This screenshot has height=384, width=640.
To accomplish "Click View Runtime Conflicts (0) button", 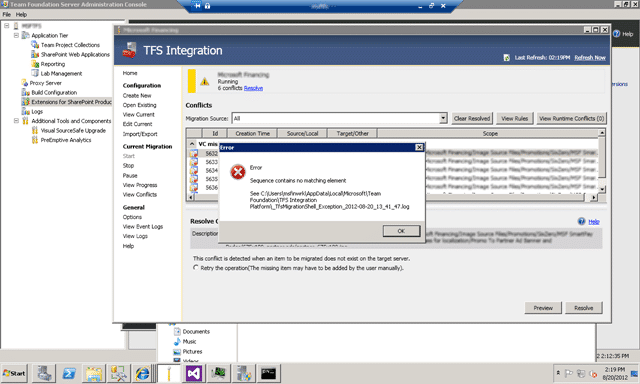I will tap(571, 118).
